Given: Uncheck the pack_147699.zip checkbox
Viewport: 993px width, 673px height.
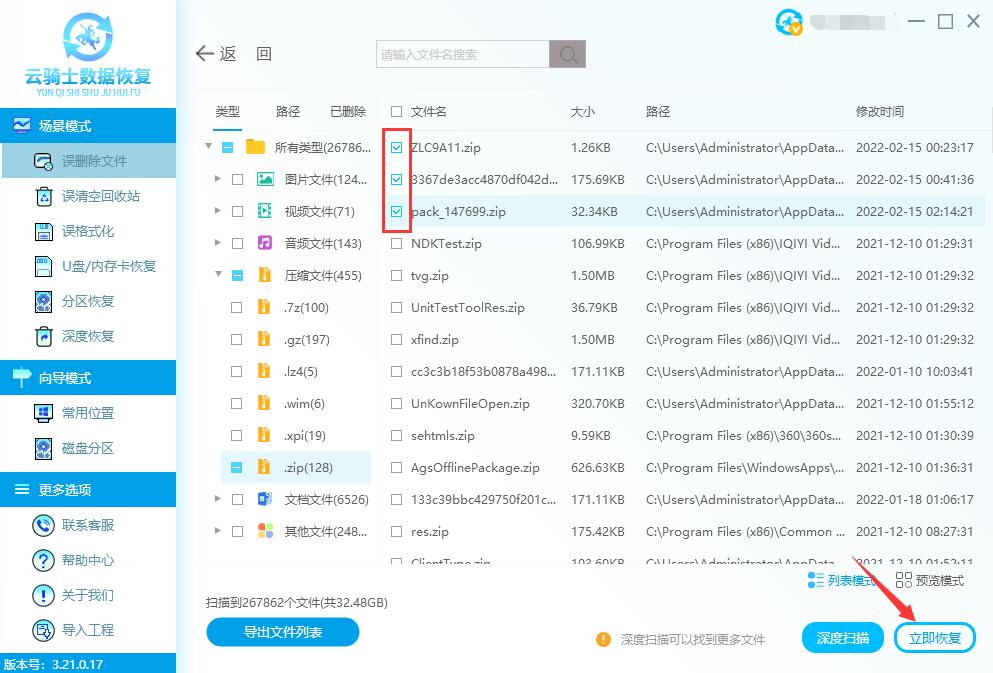Looking at the screenshot, I should pyautogui.click(x=396, y=211).
